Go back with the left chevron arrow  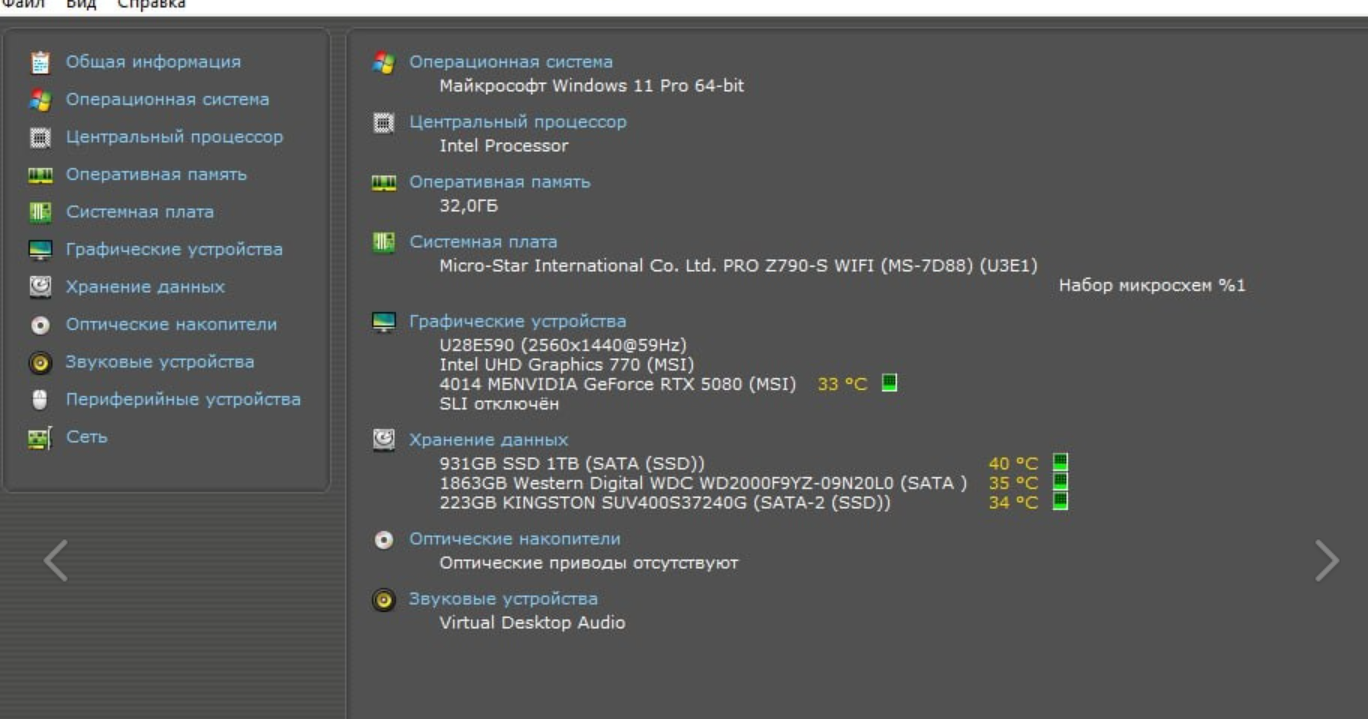click(56, 561)
